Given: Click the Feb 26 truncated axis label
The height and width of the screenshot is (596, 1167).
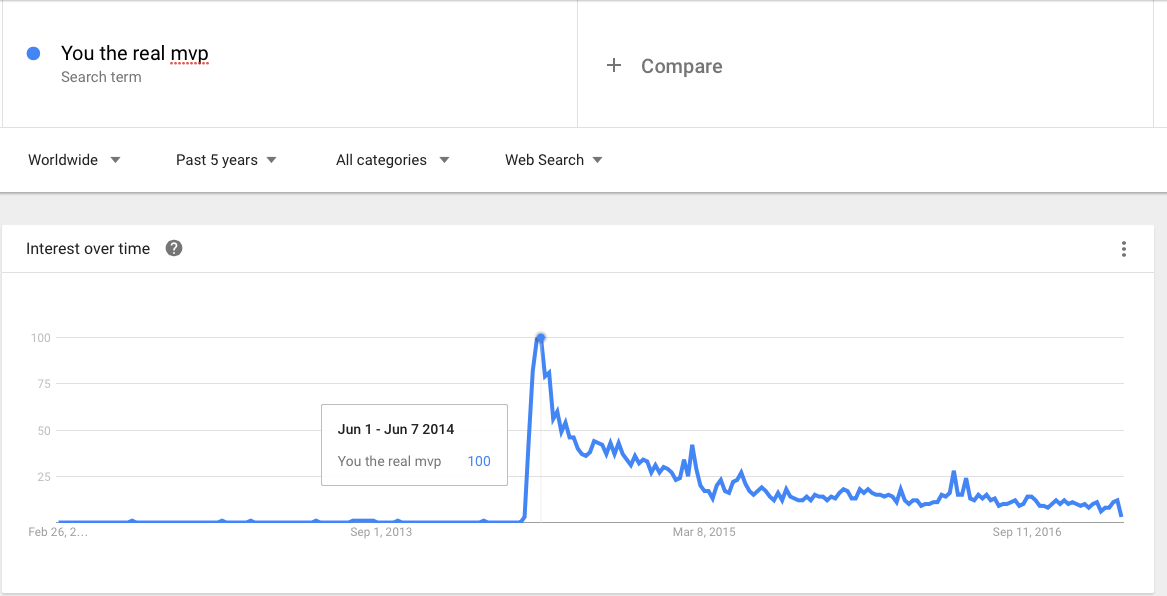Looking at the screenshot, I should tap(58, 532).
